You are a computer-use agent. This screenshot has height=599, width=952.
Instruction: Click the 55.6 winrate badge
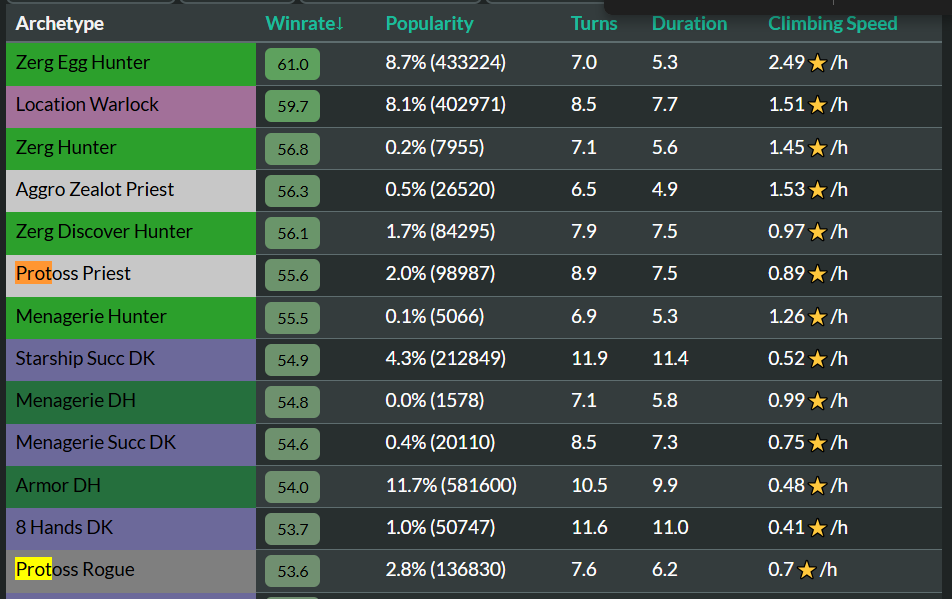click(x=293, y=276)
